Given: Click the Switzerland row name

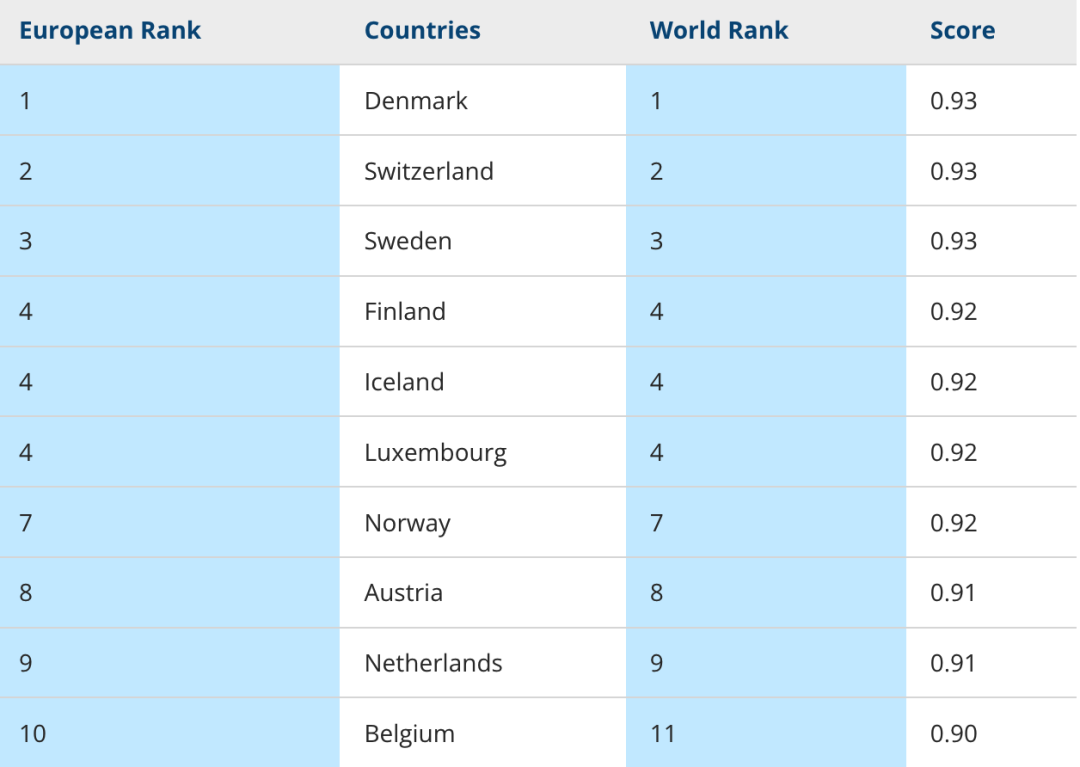Looking at the screenshot, I should pyautogui.click(x=428, y=171).
